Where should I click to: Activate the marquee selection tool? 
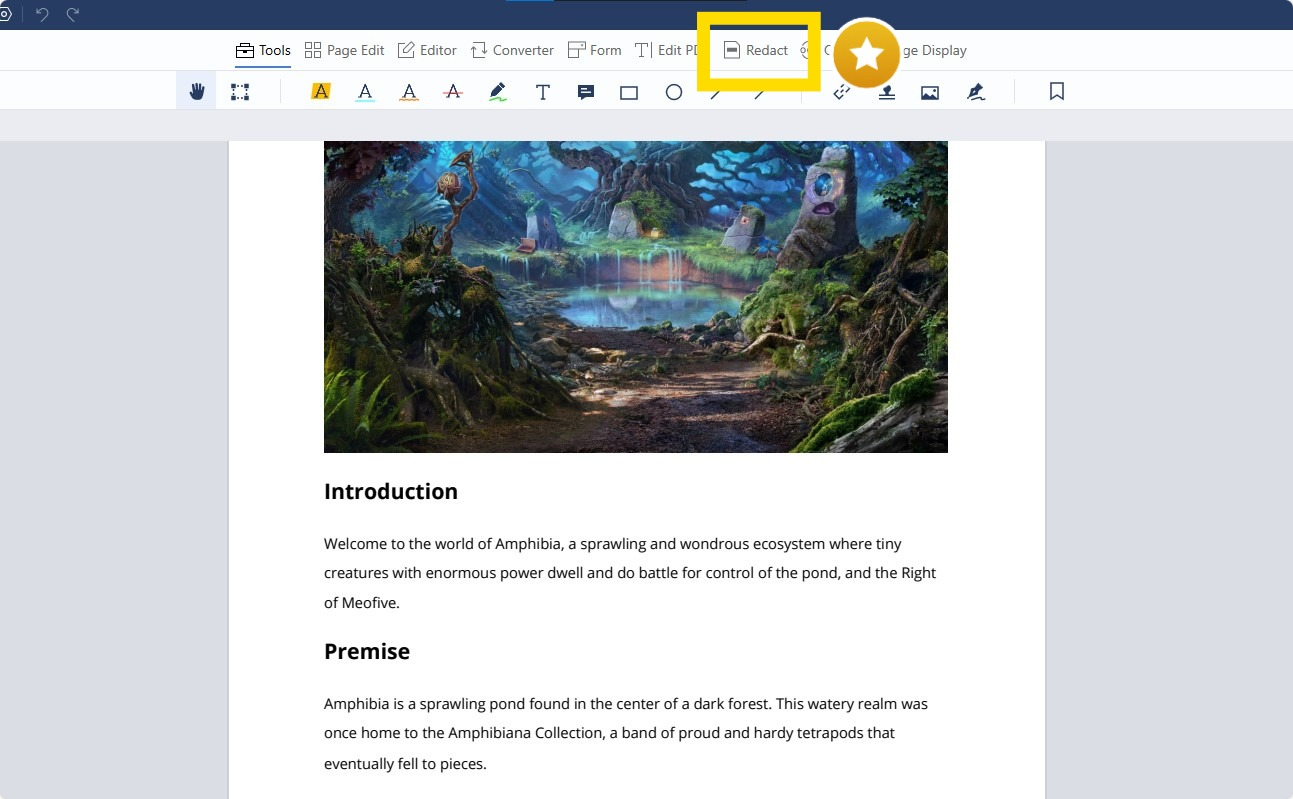tap(240, 92)
